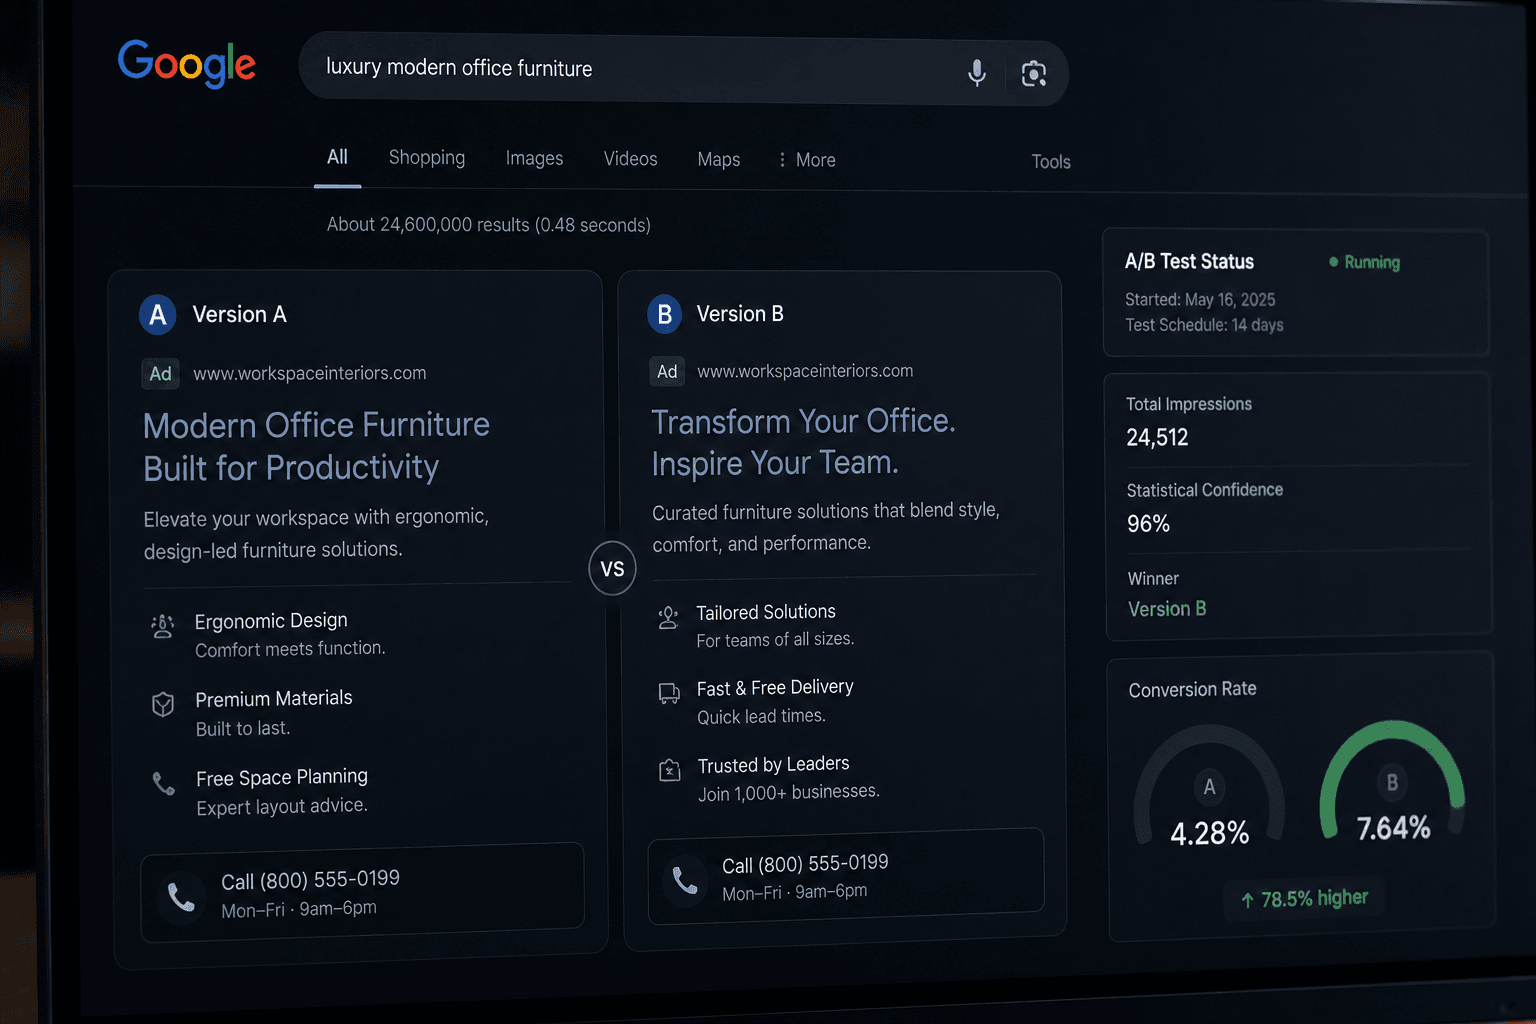The image size is (1536, 1024).
Task: Click the Version B circle badge
Action: coord(664,314)
